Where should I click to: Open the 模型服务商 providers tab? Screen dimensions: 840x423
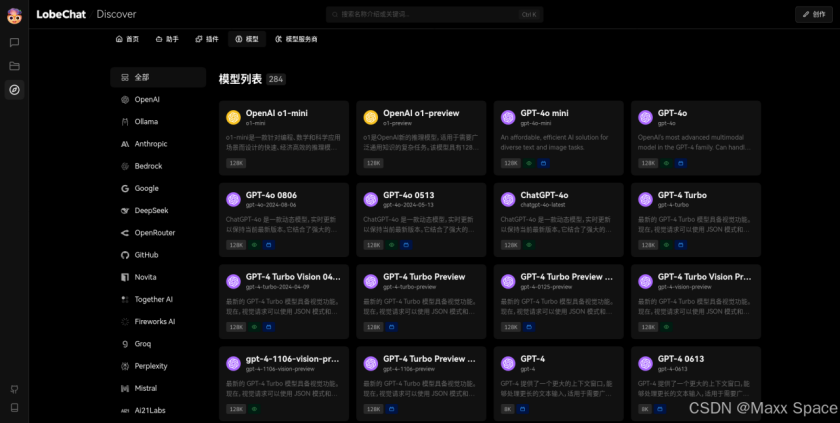click(296, 39)
